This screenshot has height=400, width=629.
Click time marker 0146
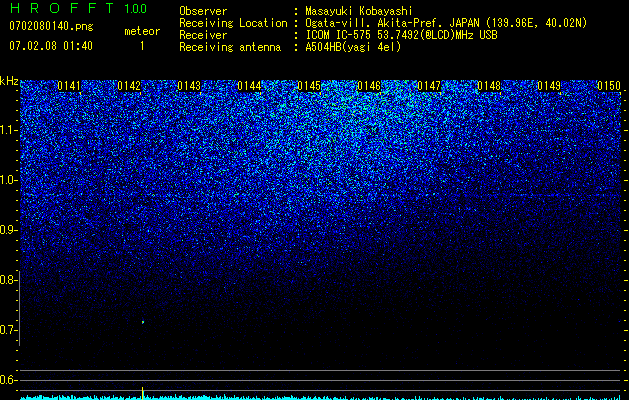coord(369,86)
